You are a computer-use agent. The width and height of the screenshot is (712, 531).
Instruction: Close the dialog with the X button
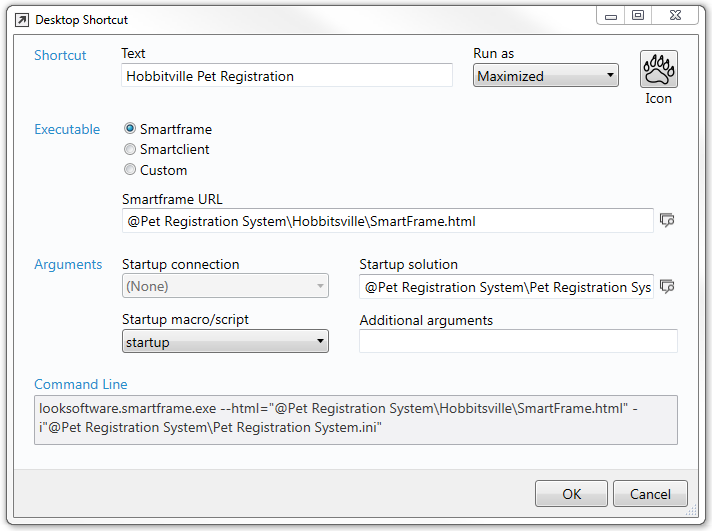tap(675, 16)
